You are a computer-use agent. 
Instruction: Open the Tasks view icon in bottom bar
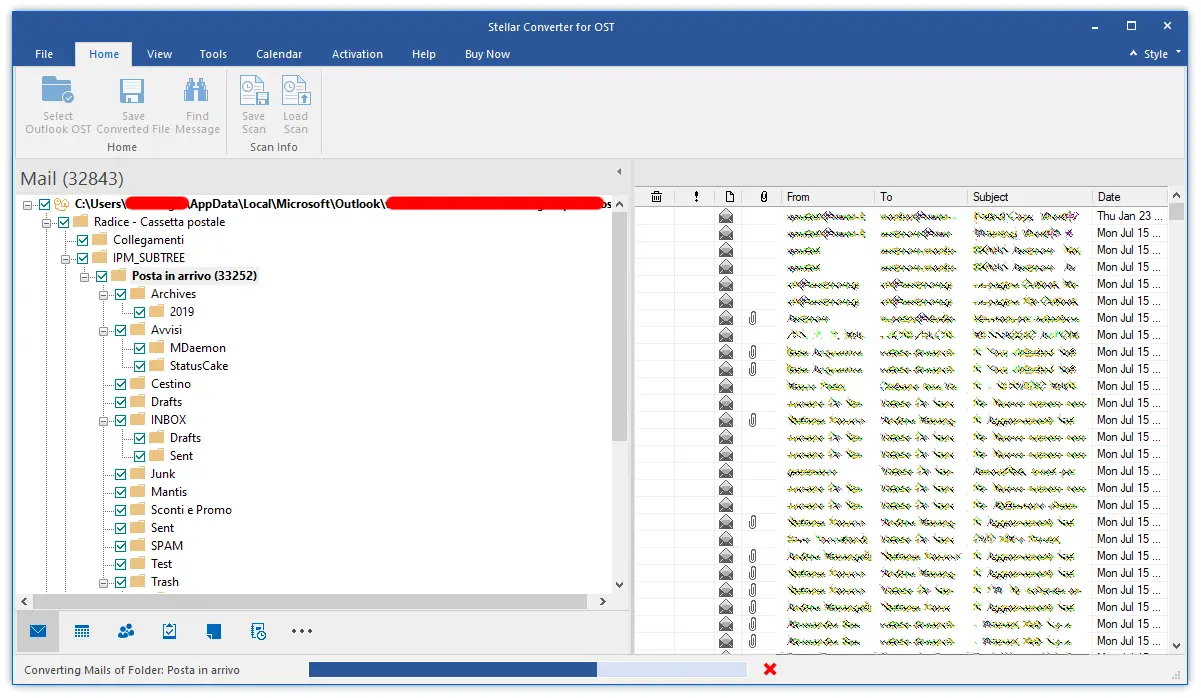(x=170, y=631)
